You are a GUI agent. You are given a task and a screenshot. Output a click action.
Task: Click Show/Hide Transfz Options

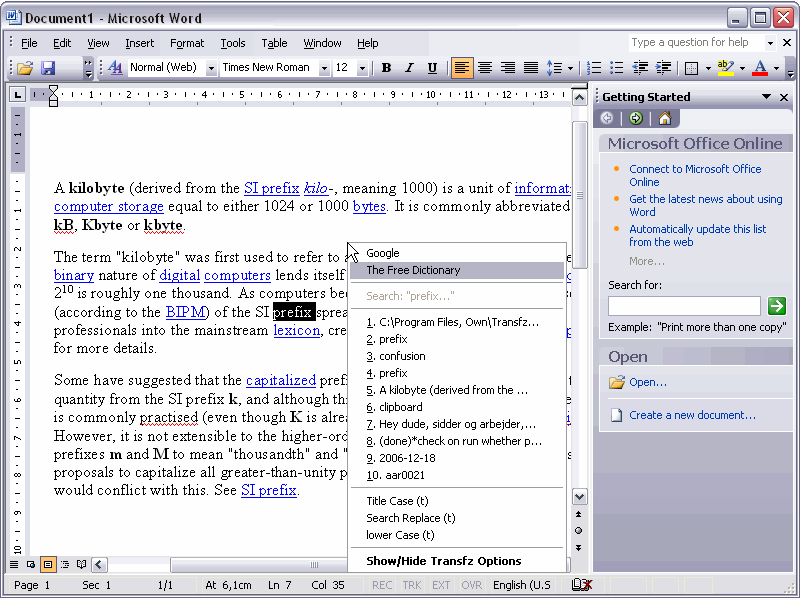click(457, 561)
